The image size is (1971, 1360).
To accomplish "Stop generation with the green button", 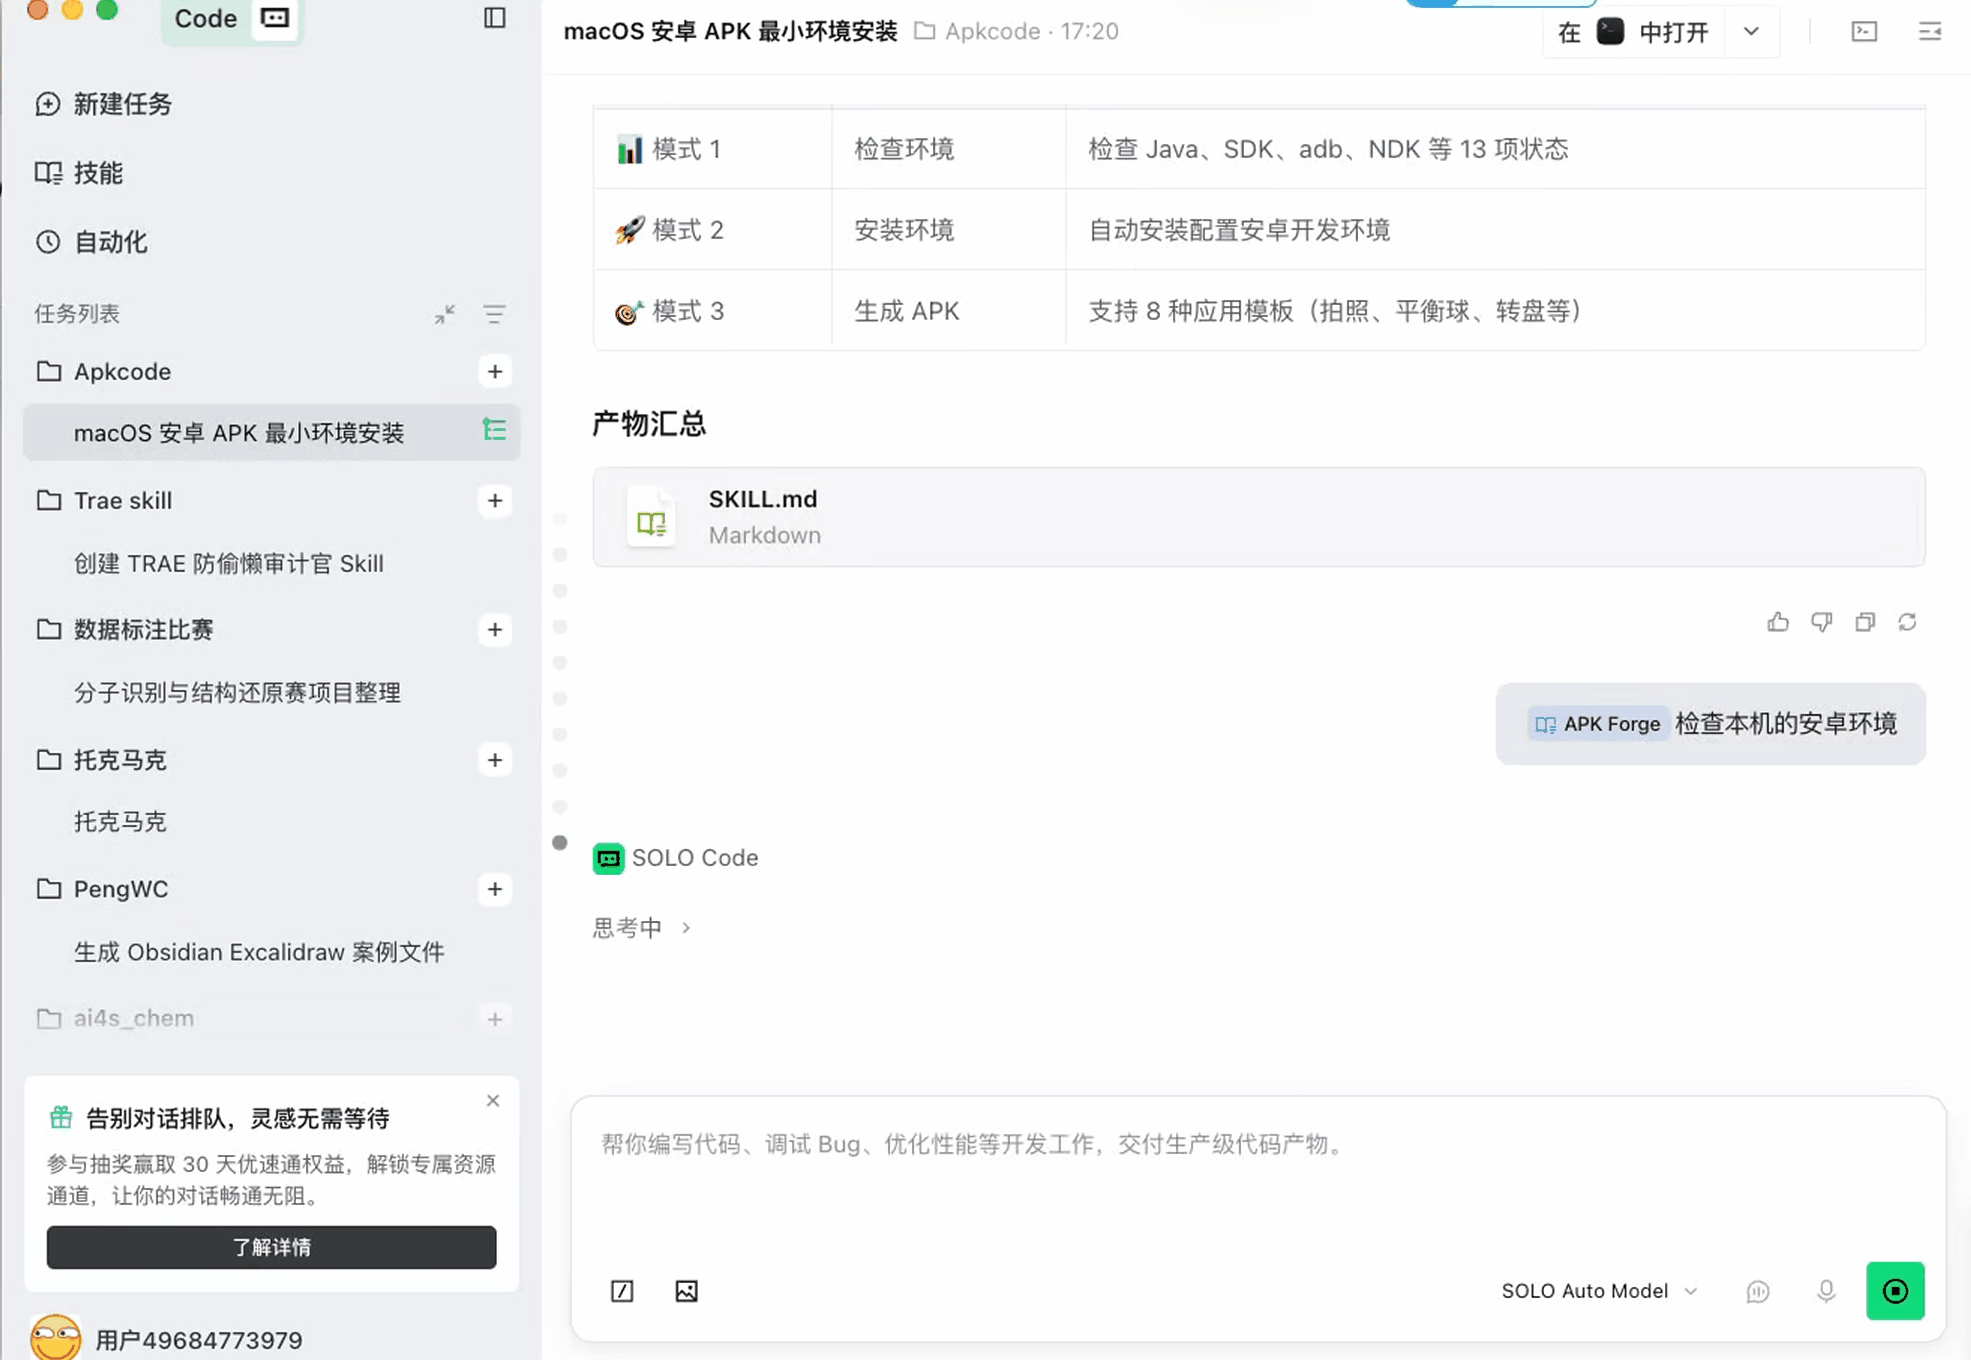I will pos(1895,1291).
